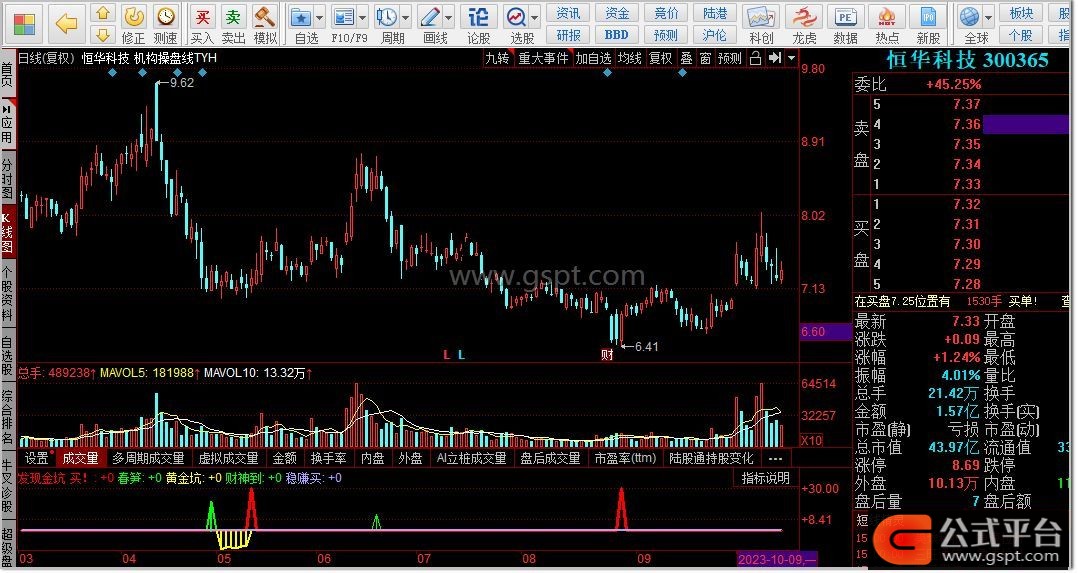Open the 选股 stock screener icon
This screenshot has width=1078, height=573.
tap(516, 24)
